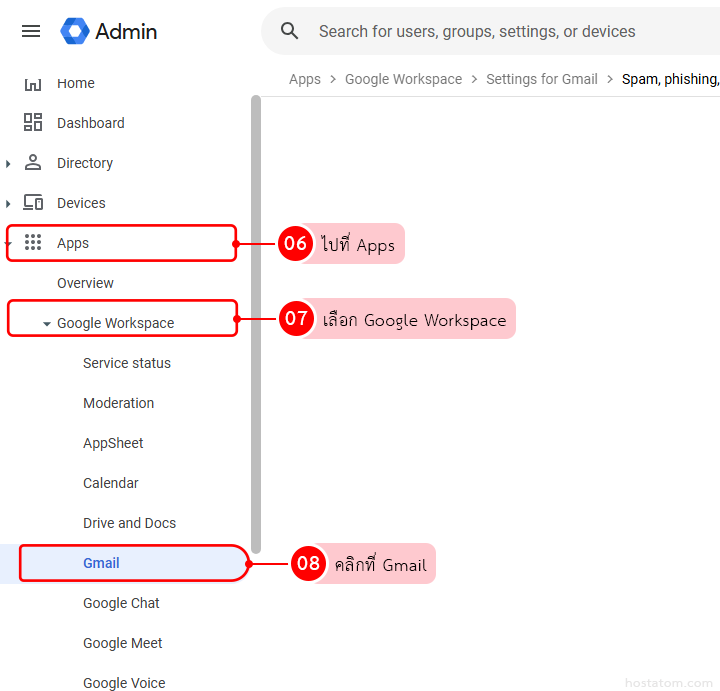Click the Google Workspace breadcrumb link
720x691 pixels.
403,79
